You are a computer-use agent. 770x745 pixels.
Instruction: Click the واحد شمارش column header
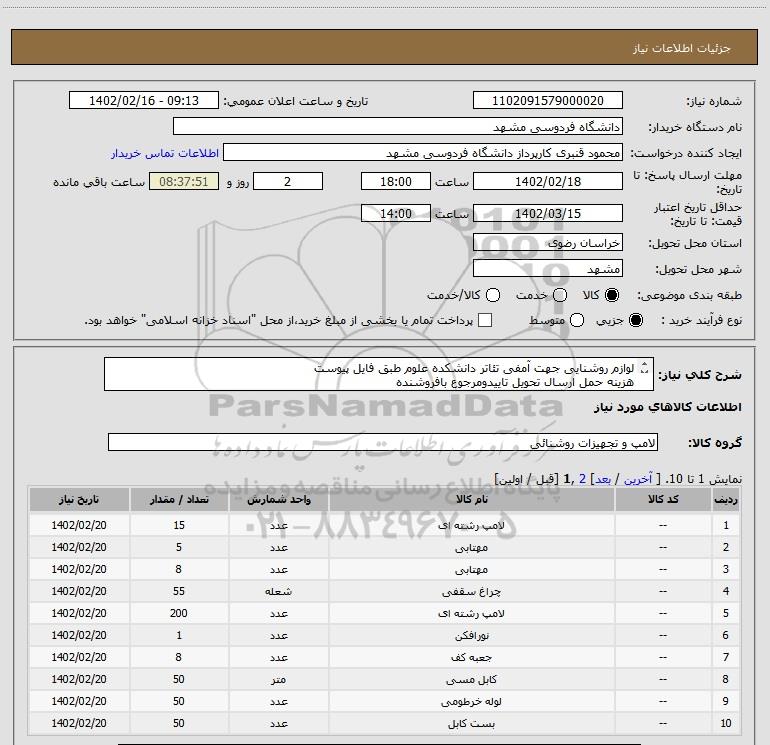[x=278, y=499]
